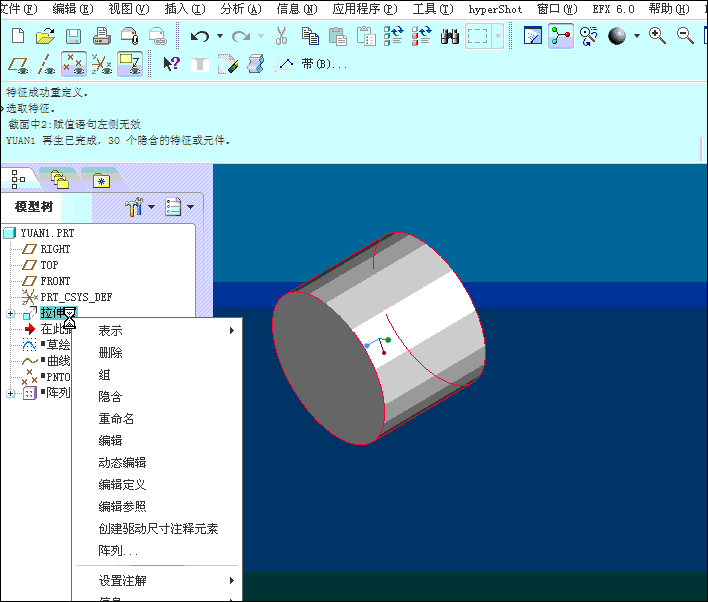Click the selection rectangle filter icon
The image size is (708, 602).
(477, 36)
